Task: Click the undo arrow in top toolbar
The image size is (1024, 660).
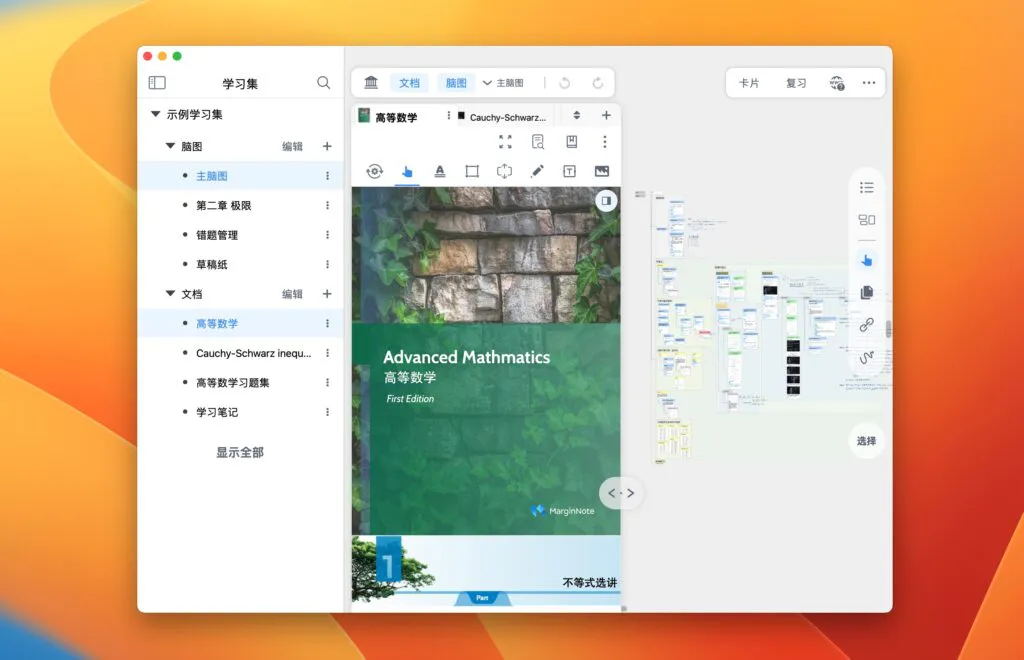Action: [x=565, y=83]
